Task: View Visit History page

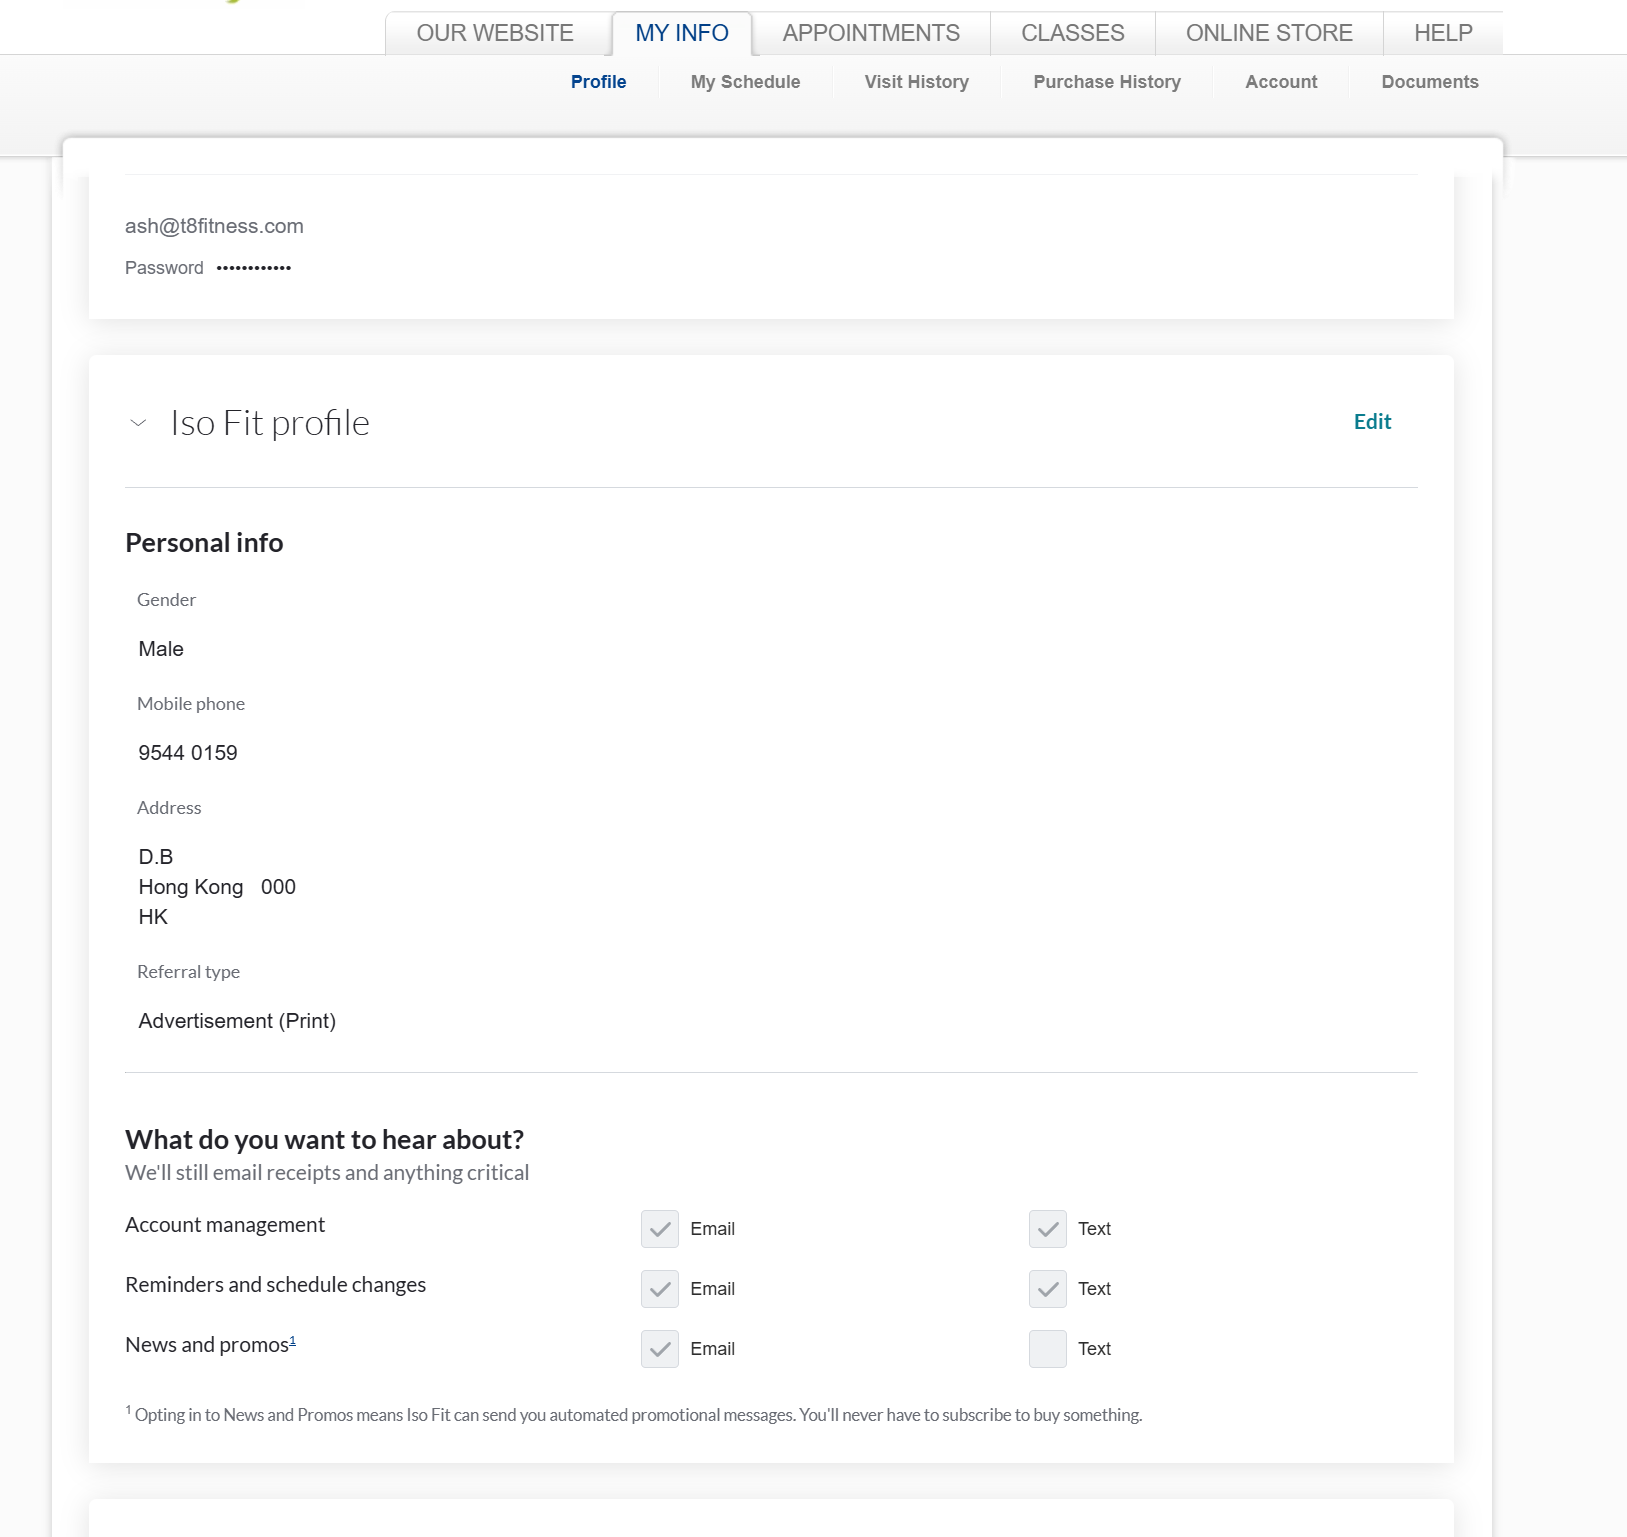Action: click(x=916, y=82)
